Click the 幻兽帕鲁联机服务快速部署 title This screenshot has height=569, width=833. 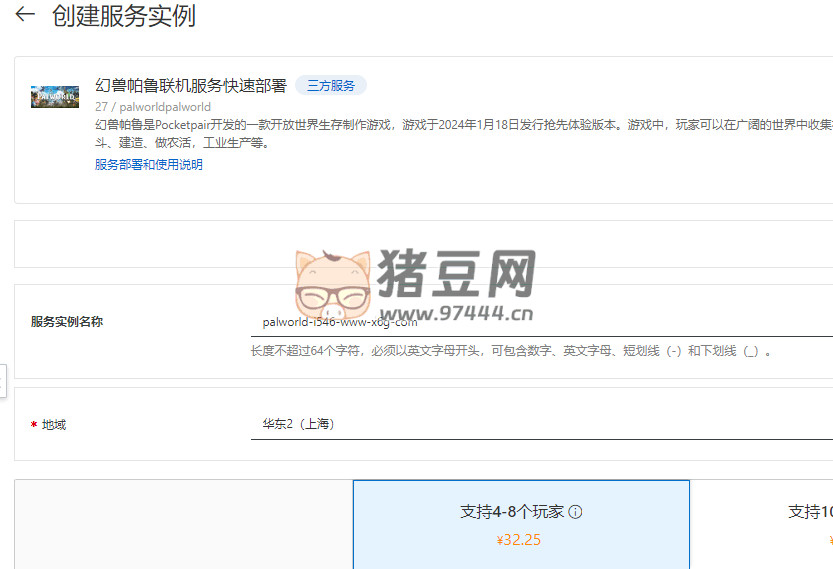tap(191, 86)
